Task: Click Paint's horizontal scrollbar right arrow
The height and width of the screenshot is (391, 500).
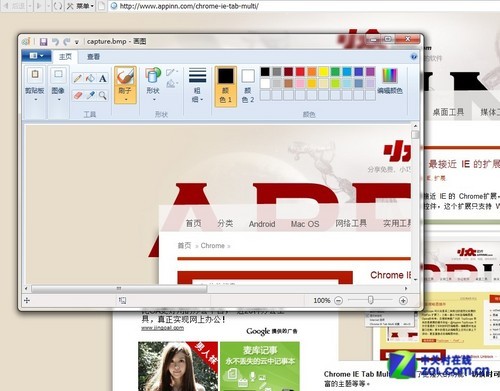Action: pos(406,289)
